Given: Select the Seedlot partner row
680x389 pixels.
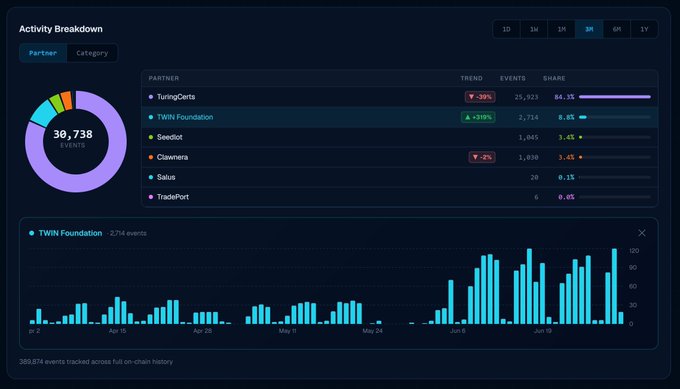Looking at the screenshot, I should click(399, 137).
